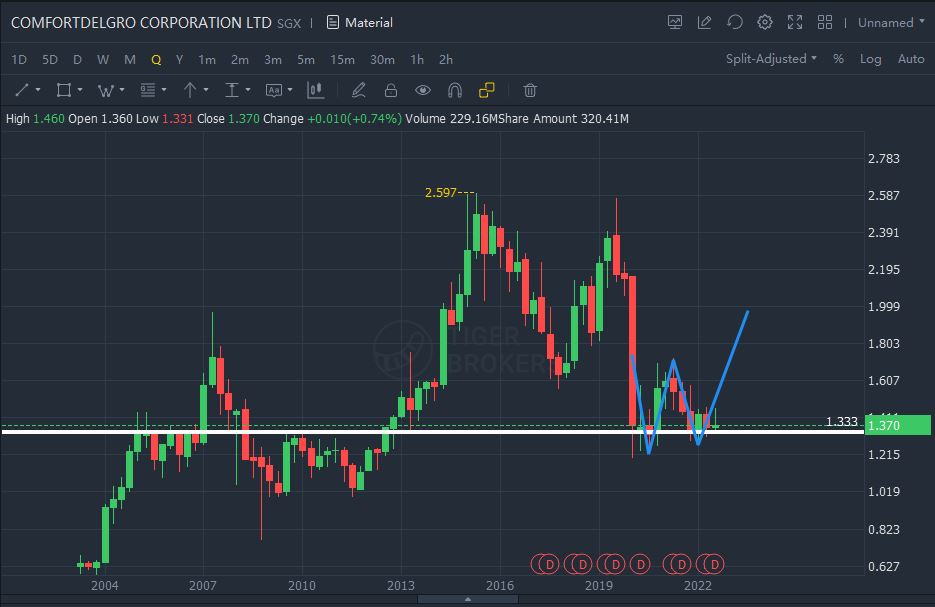
Task: Switch to the 5D timeframe
Action: tap(50, 60)
